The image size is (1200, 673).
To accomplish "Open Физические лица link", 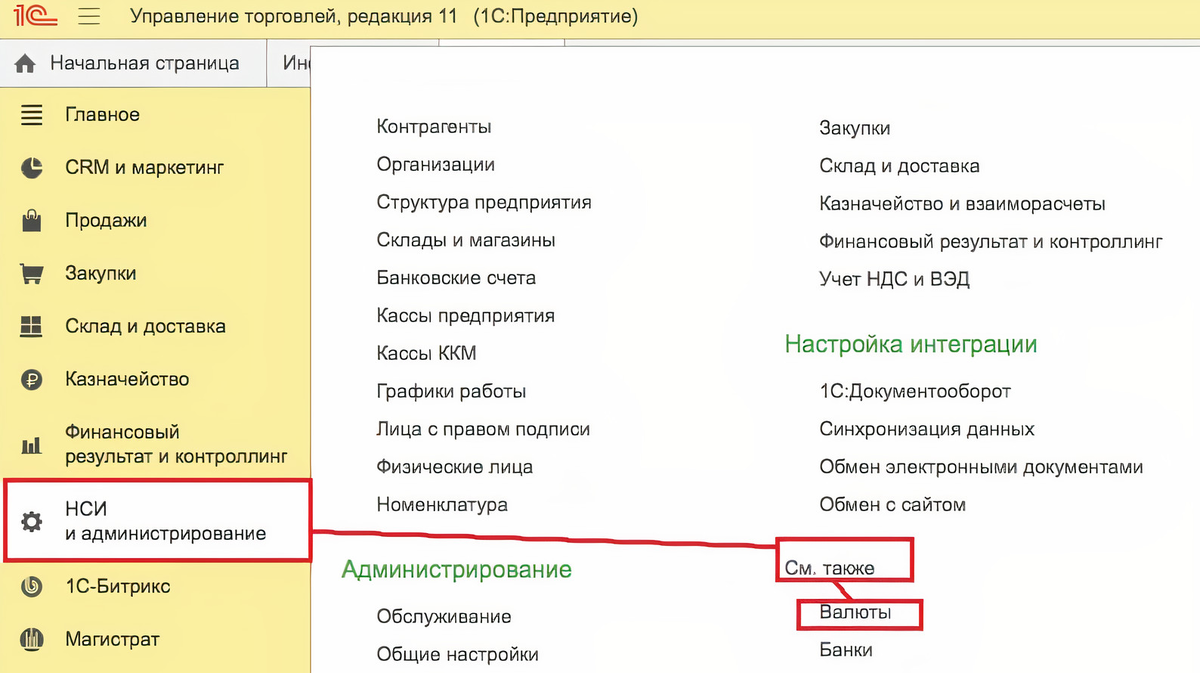I will [455, 467].
